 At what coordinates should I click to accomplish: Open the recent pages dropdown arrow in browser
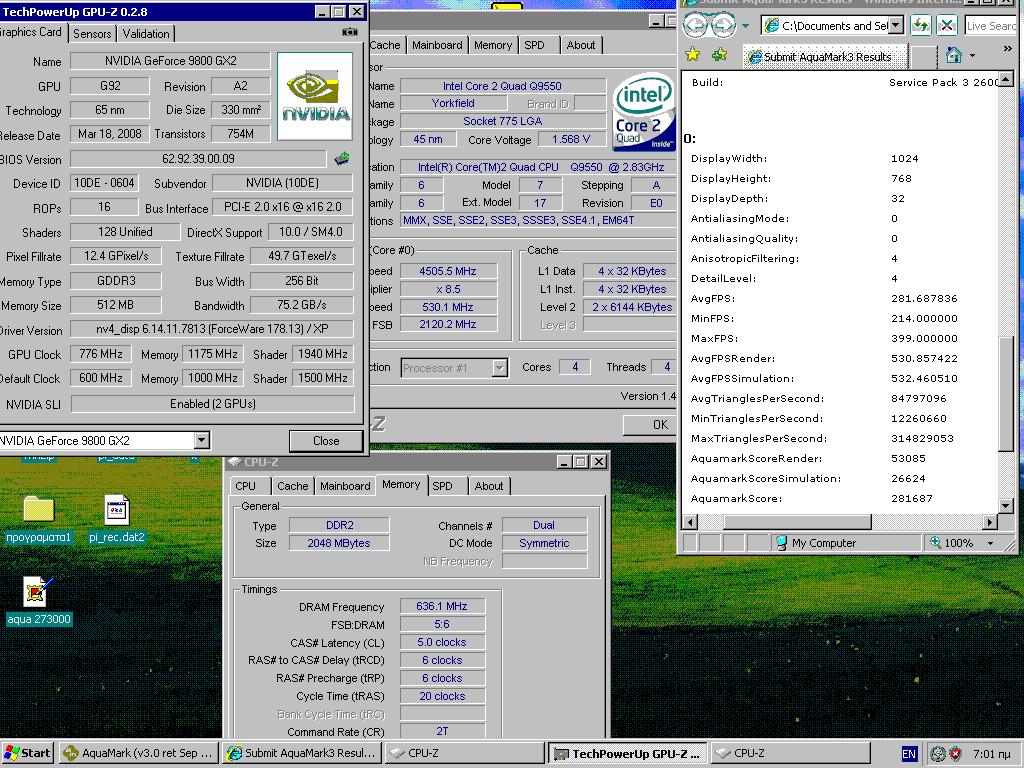pos(745,26)
